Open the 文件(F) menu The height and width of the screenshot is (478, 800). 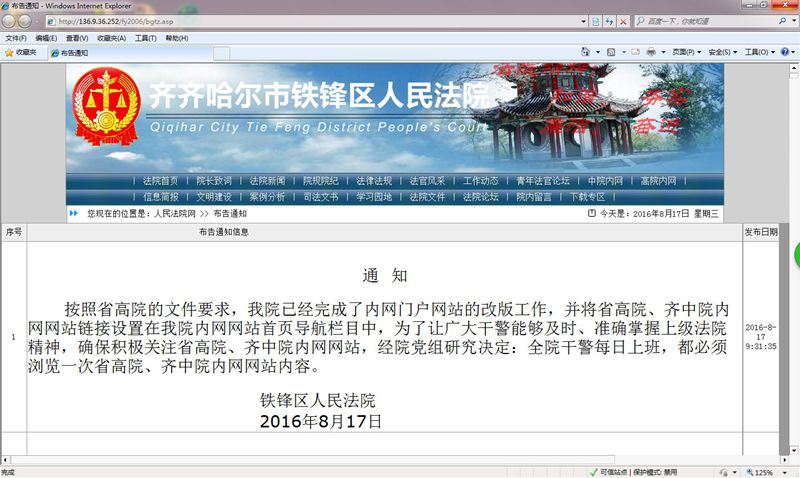[16, 38]
